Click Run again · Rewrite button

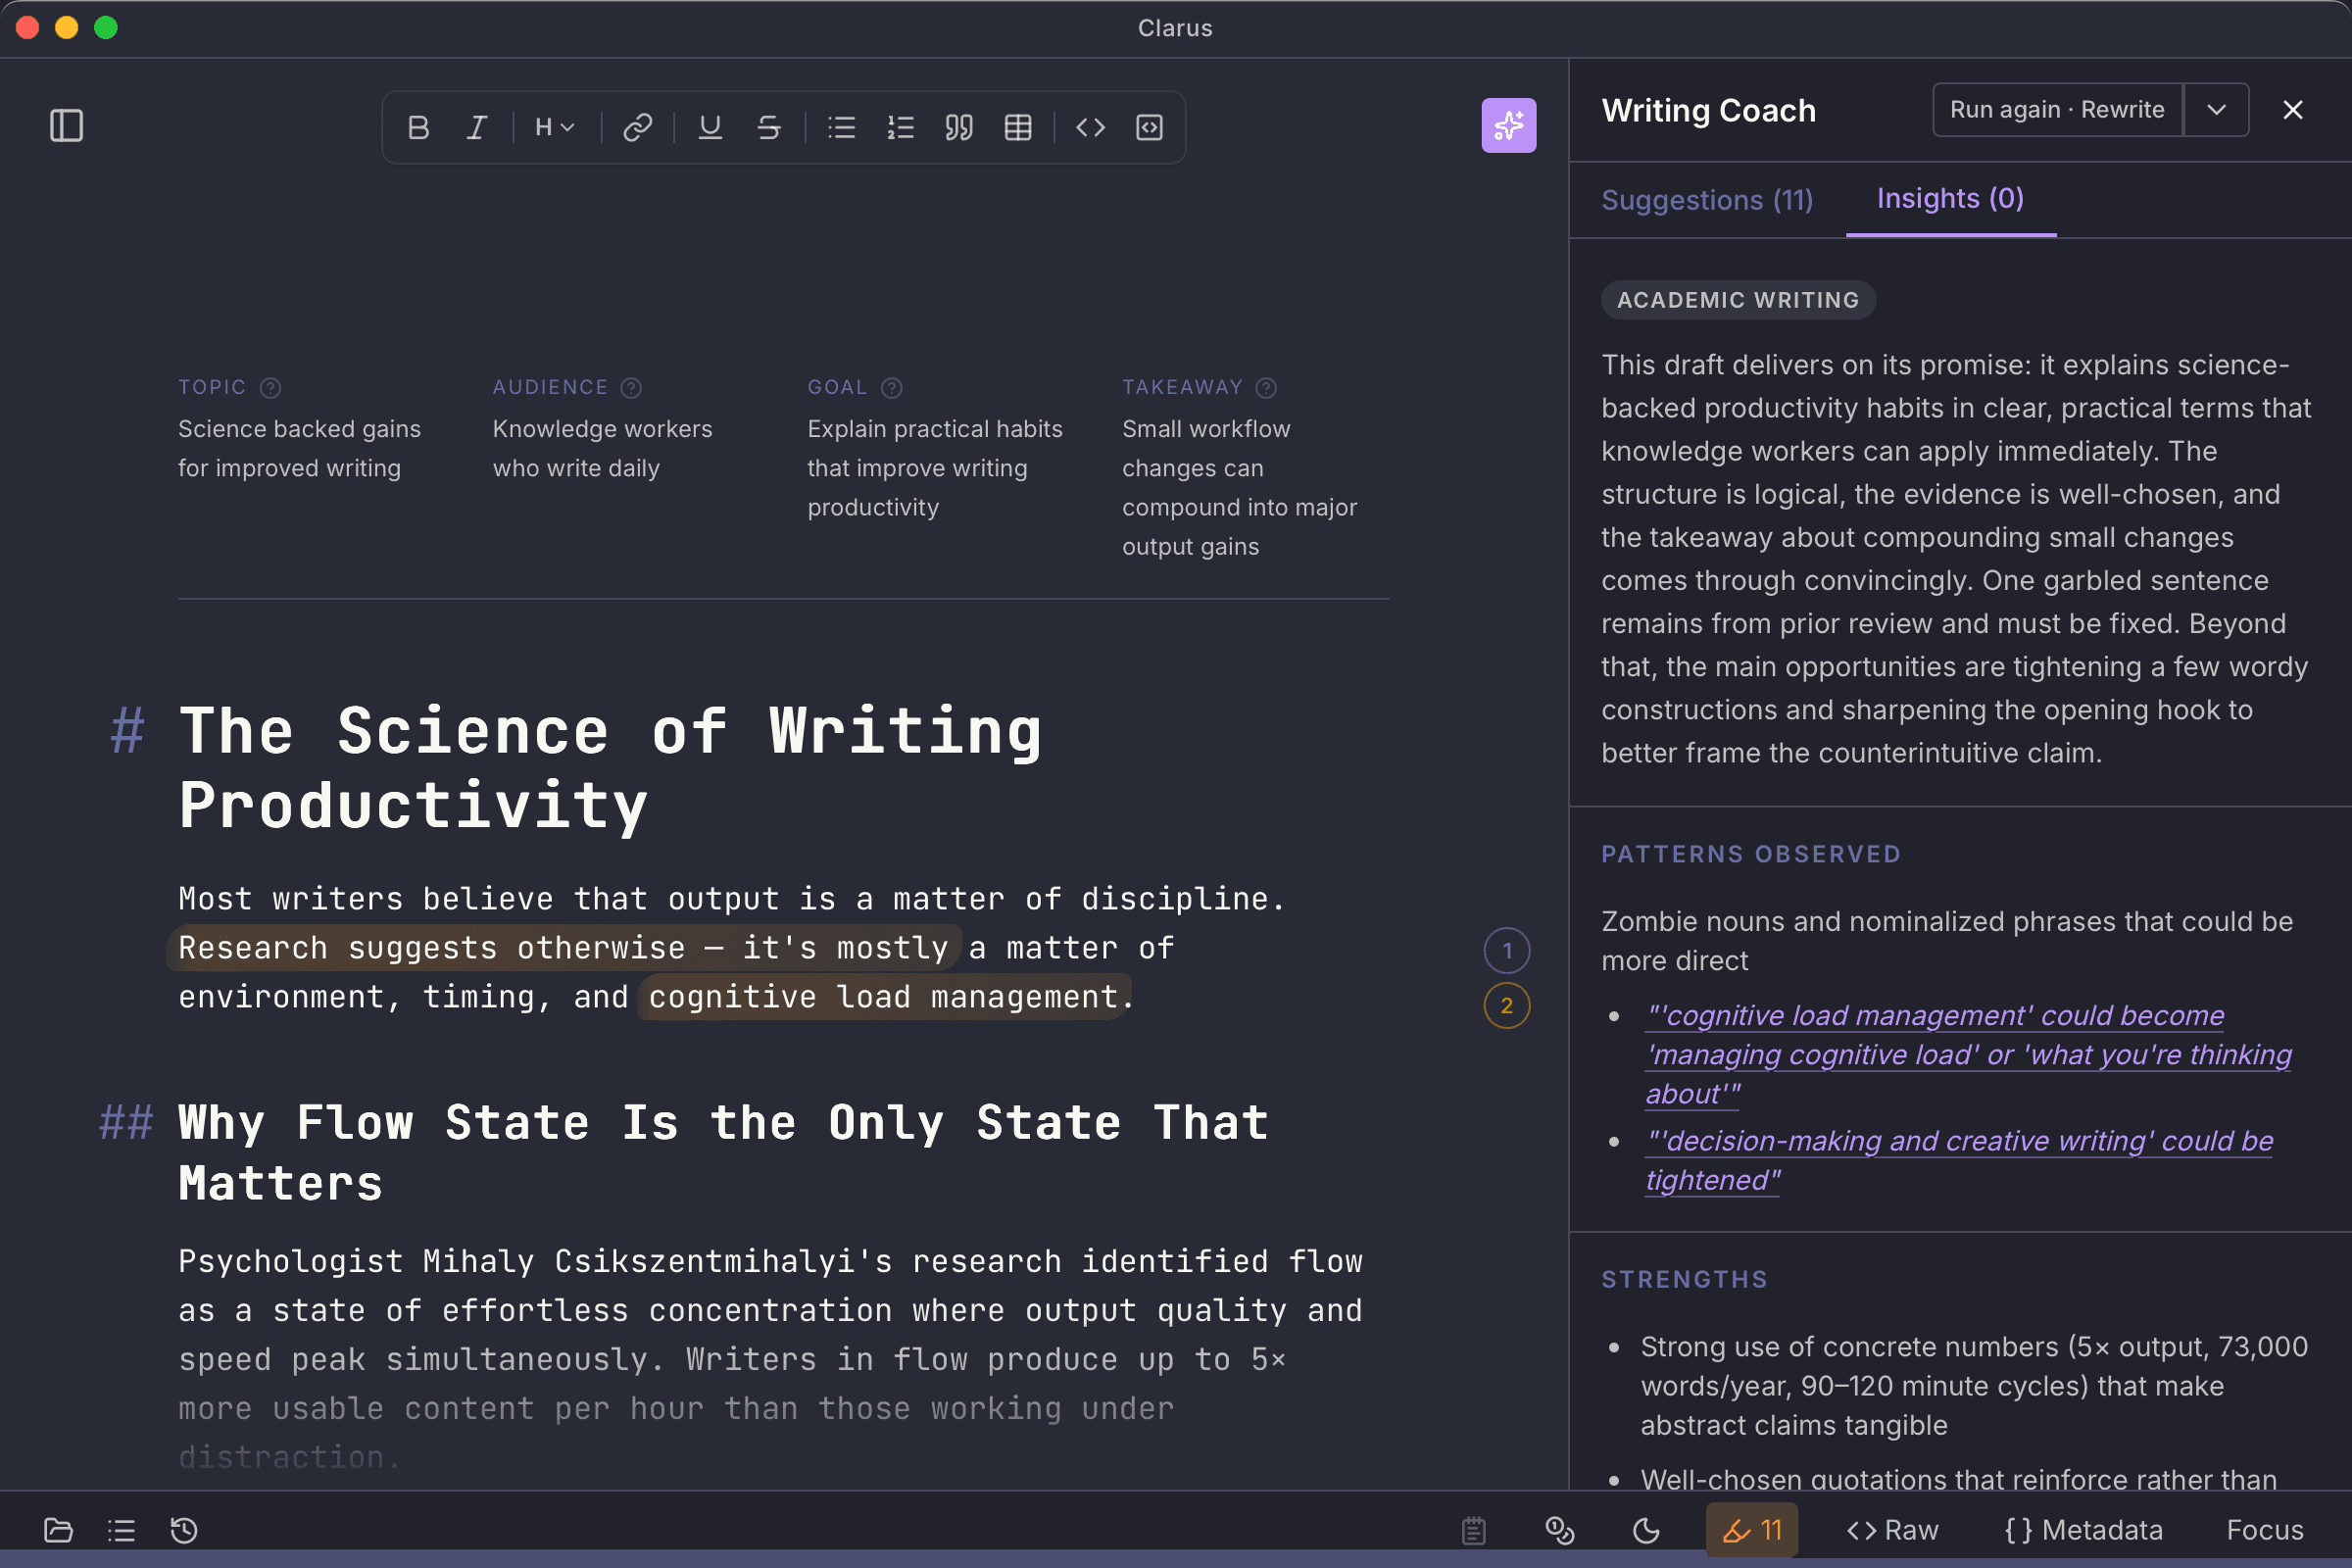point(2057,110)
